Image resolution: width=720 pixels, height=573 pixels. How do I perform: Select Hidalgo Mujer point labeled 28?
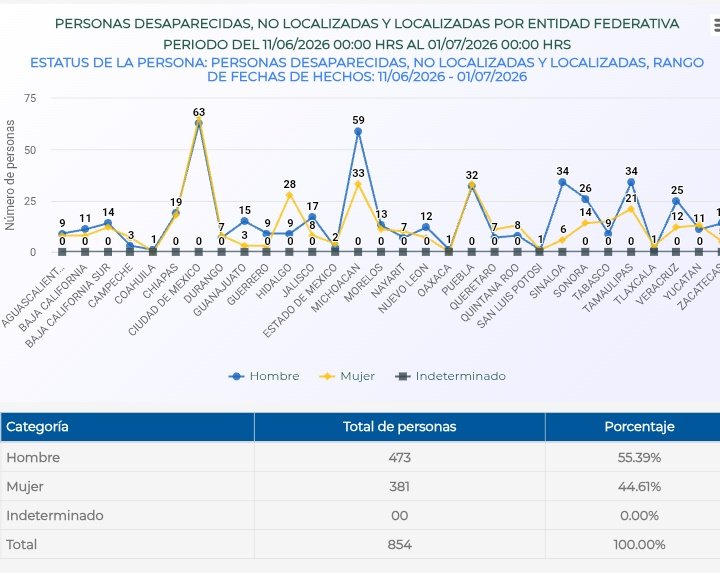(x=289, y=195)
